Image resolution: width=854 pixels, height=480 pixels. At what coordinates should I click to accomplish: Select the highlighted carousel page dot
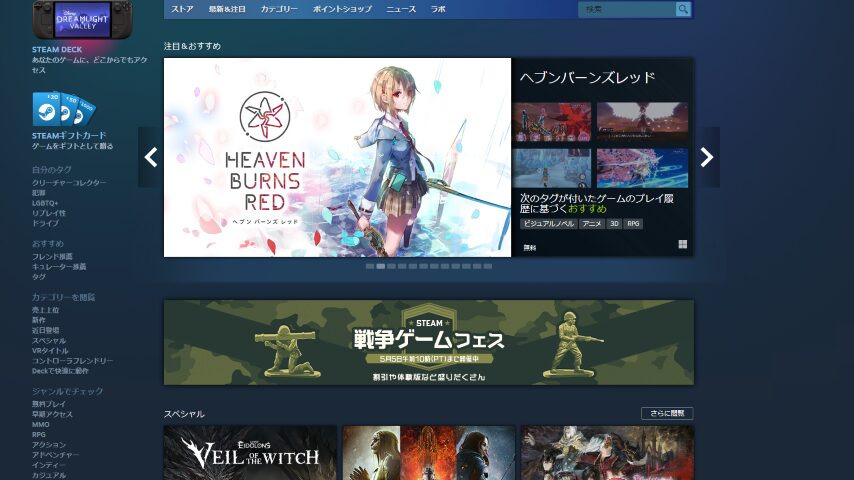coord(381,266)
